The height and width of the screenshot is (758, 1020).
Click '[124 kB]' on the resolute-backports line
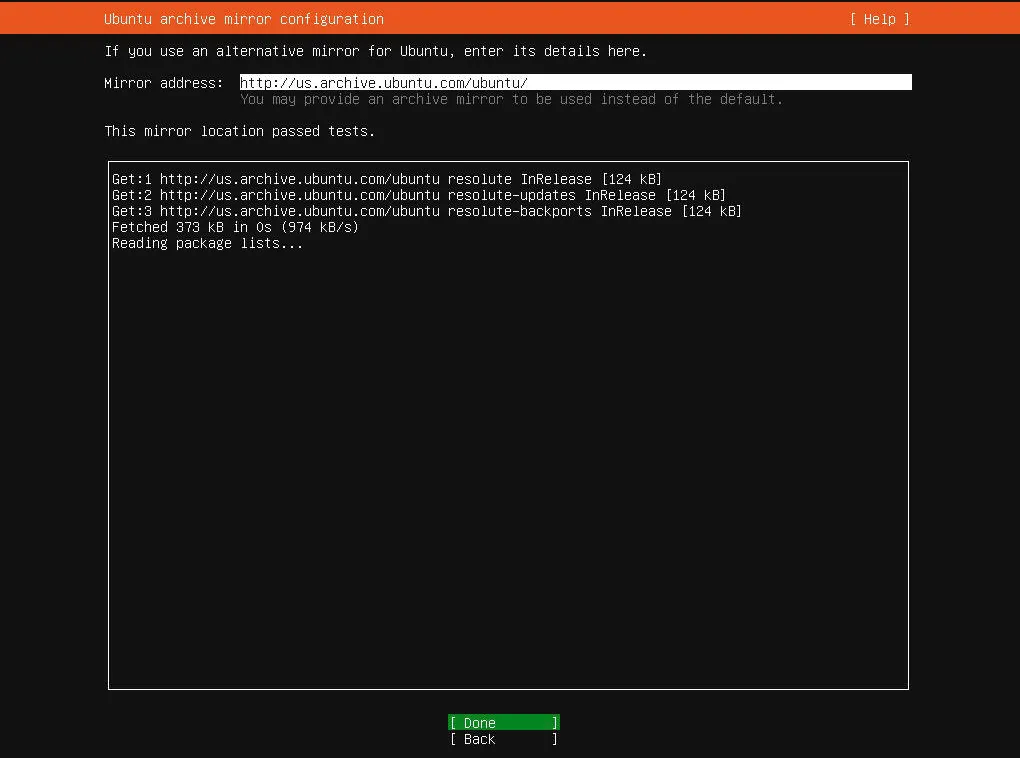click(711, 211)
